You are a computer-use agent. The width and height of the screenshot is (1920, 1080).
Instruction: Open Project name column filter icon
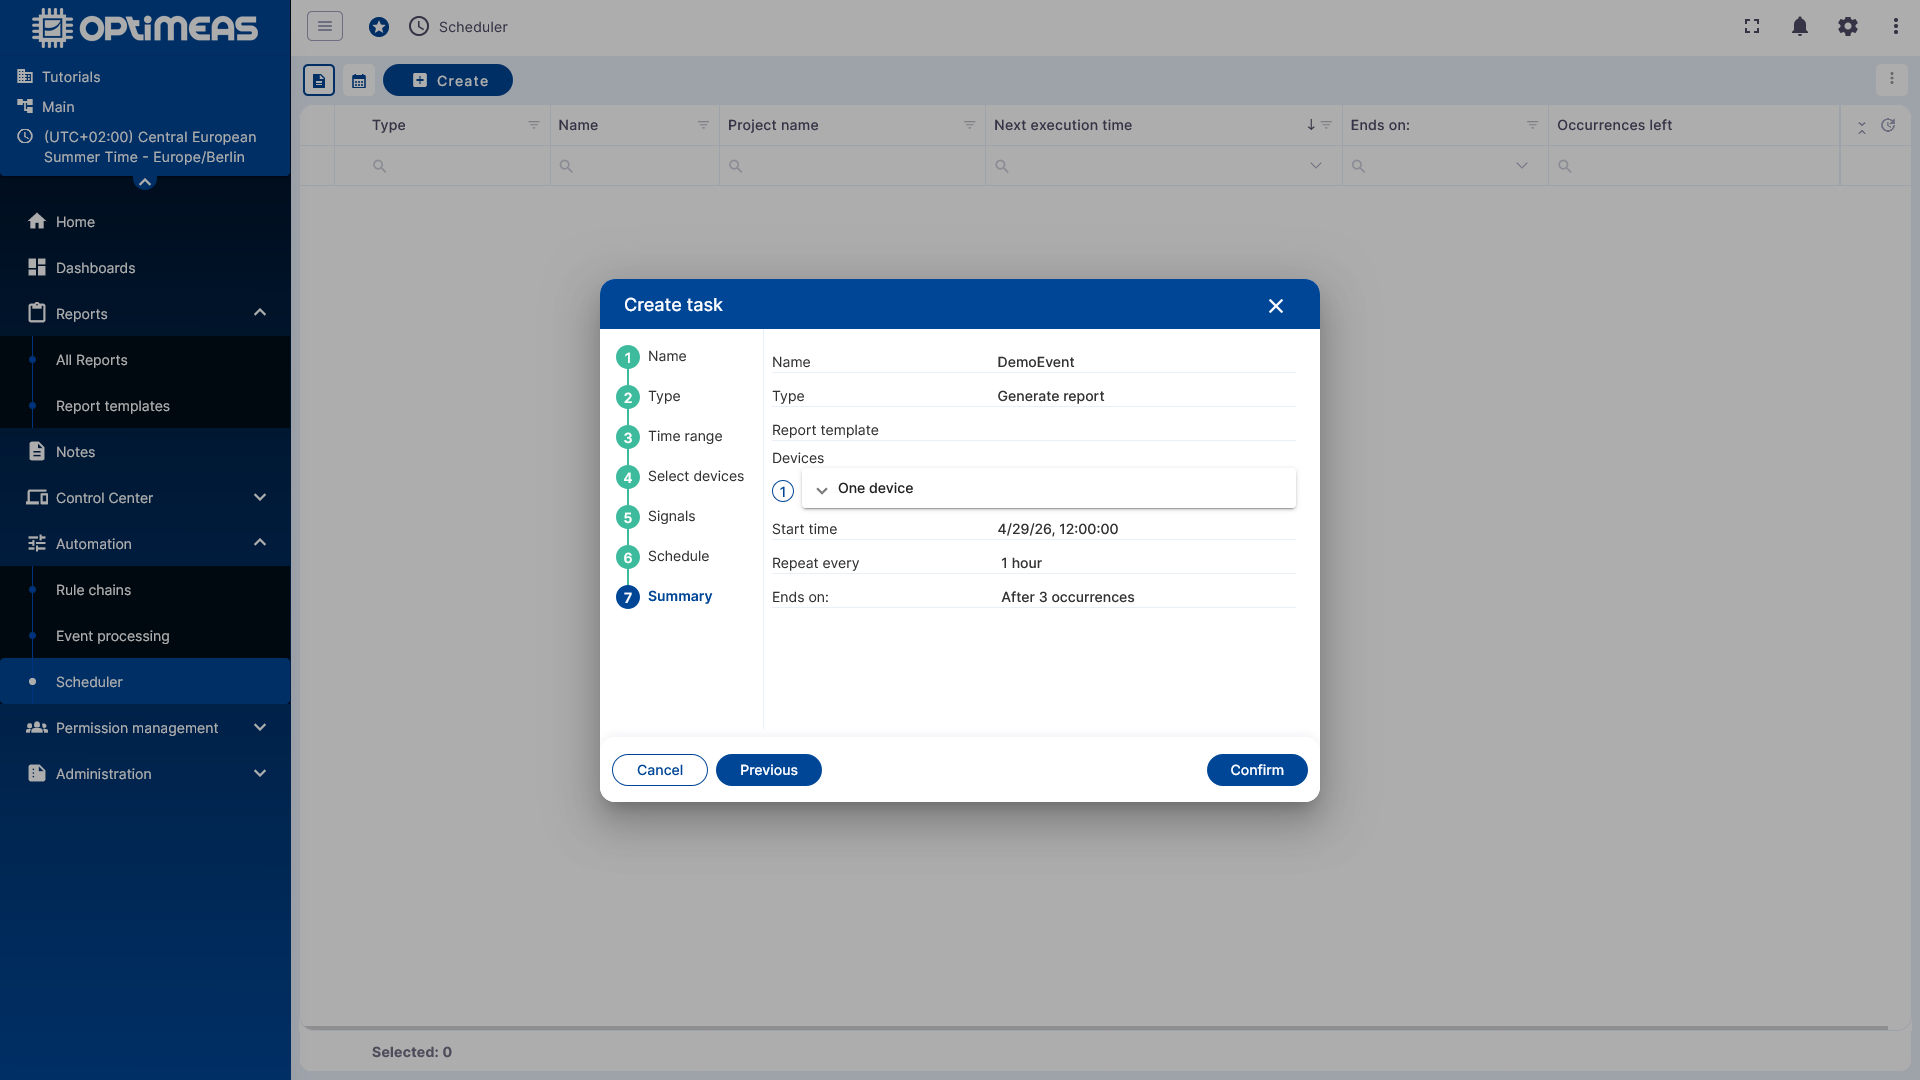pyautogui.click(x=969, y=125)
